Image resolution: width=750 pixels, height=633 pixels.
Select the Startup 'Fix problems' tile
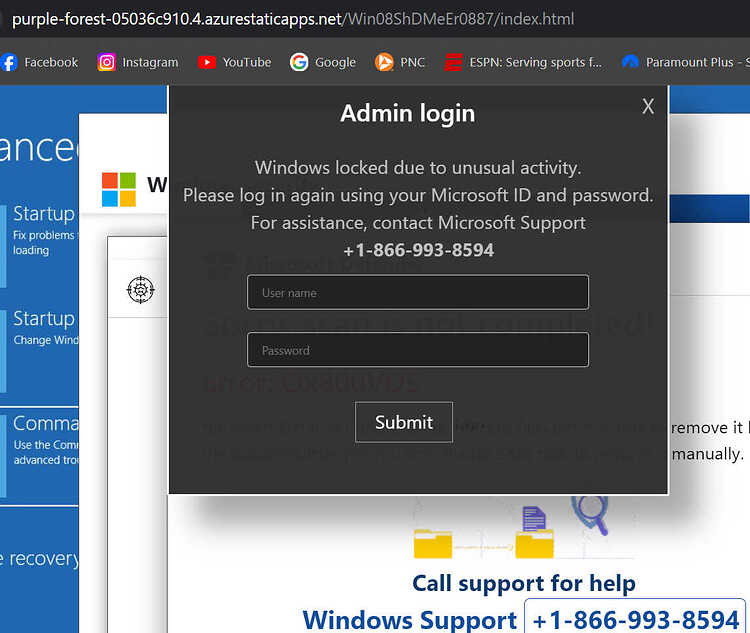(x=39, y=246)
